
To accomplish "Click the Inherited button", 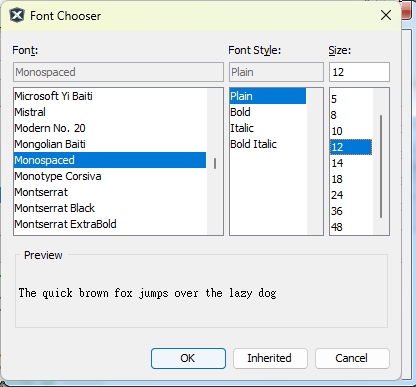I will coord(270,358).
